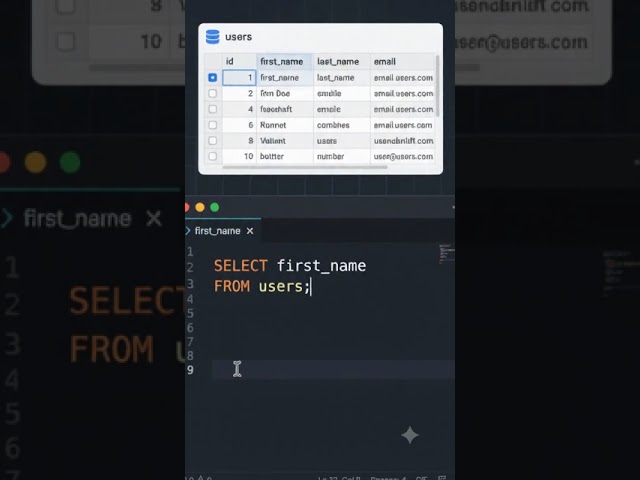Click 'users;' in the query editor
The image size is (640, 480).
pyautogui.click(x=284, y=286)
